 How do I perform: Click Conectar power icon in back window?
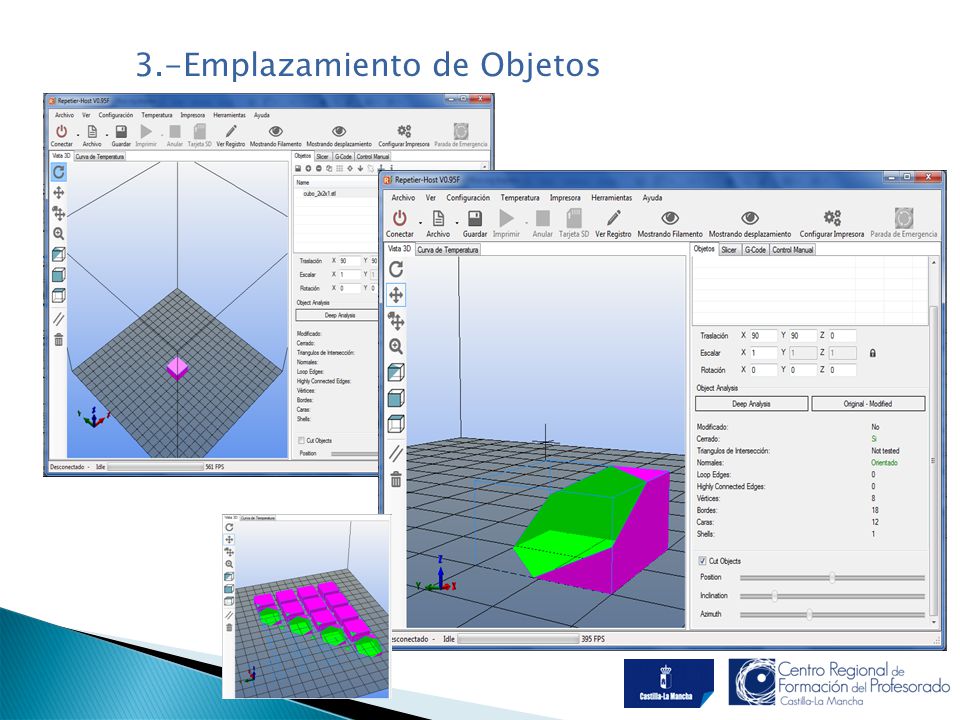pos(61,132)
